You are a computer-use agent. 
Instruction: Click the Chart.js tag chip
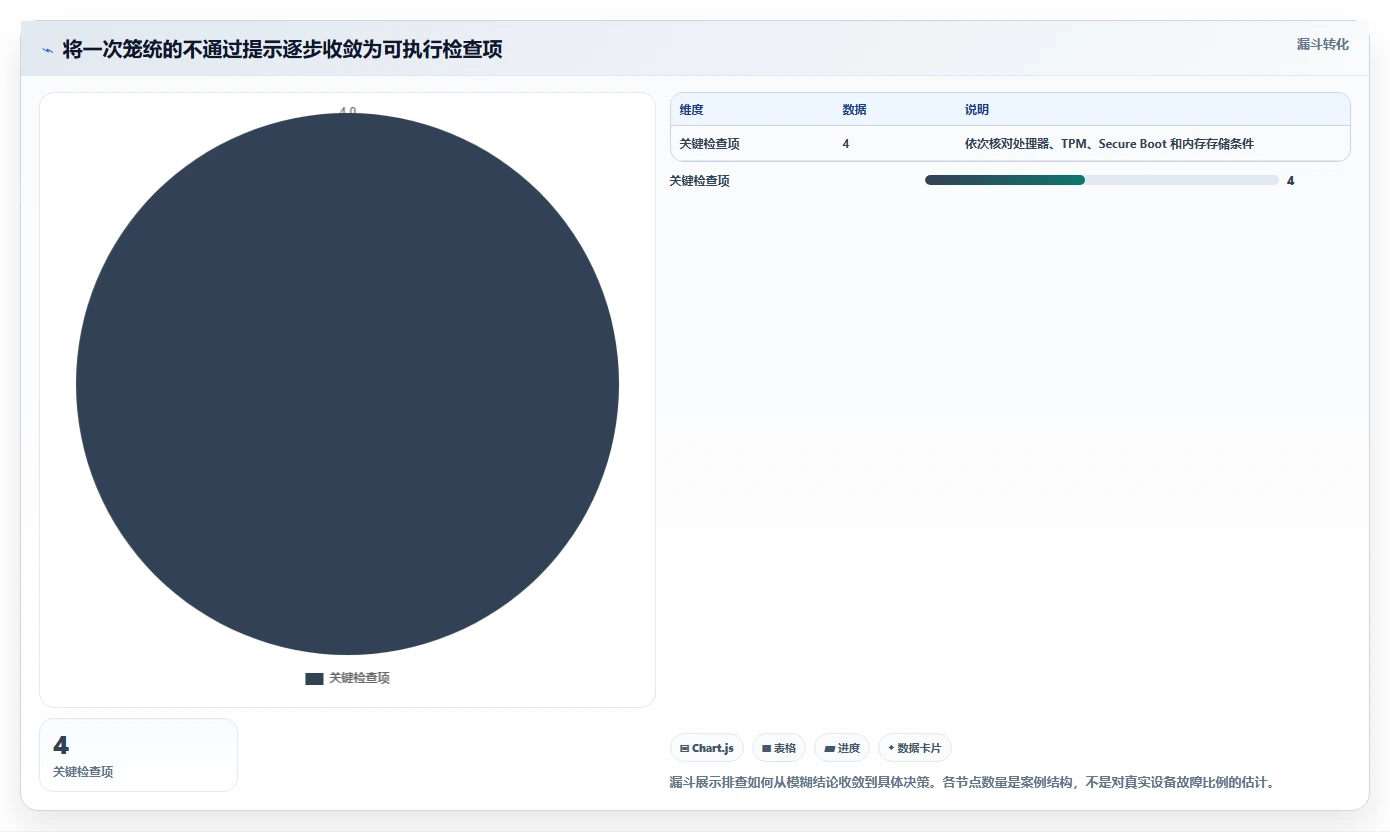(707, 748)
